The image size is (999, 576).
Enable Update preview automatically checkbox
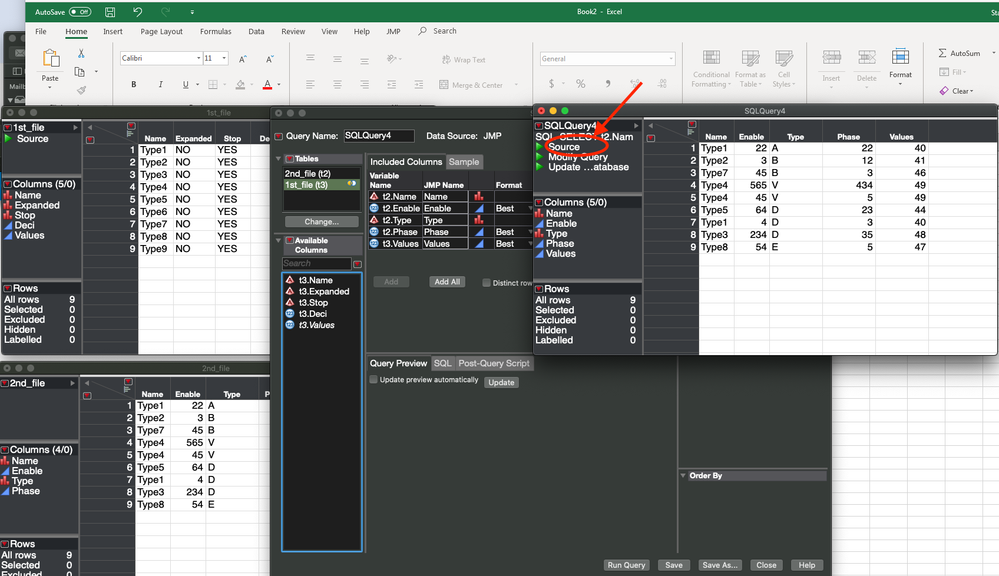[x=374, y=380]
